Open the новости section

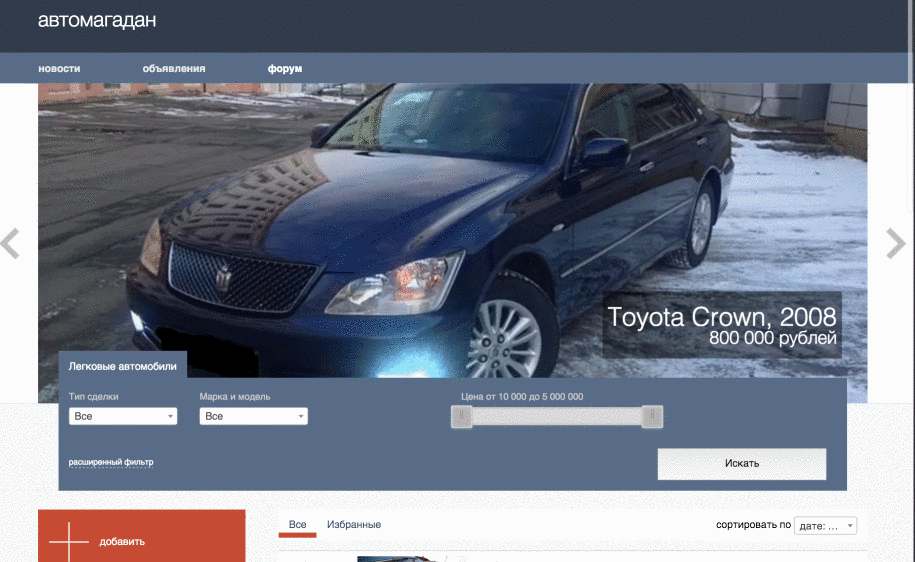click(x=59, y=69)
